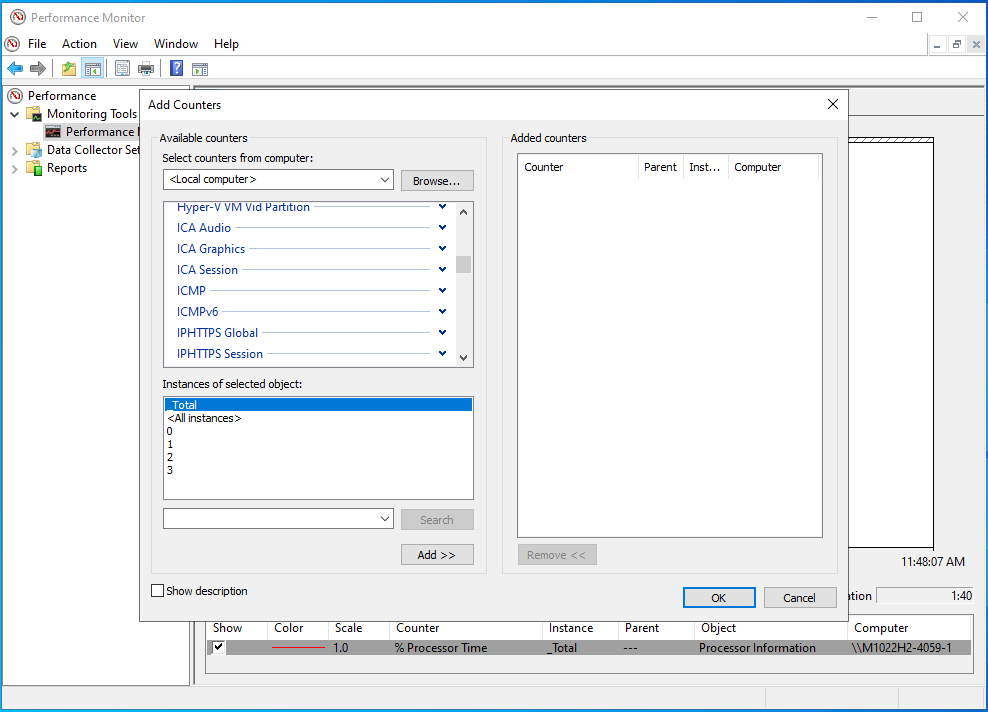The image size is (988, 712).
Task: Toggle the Show/Hide Action Pane icon
Action: click(x=200, y=68)
